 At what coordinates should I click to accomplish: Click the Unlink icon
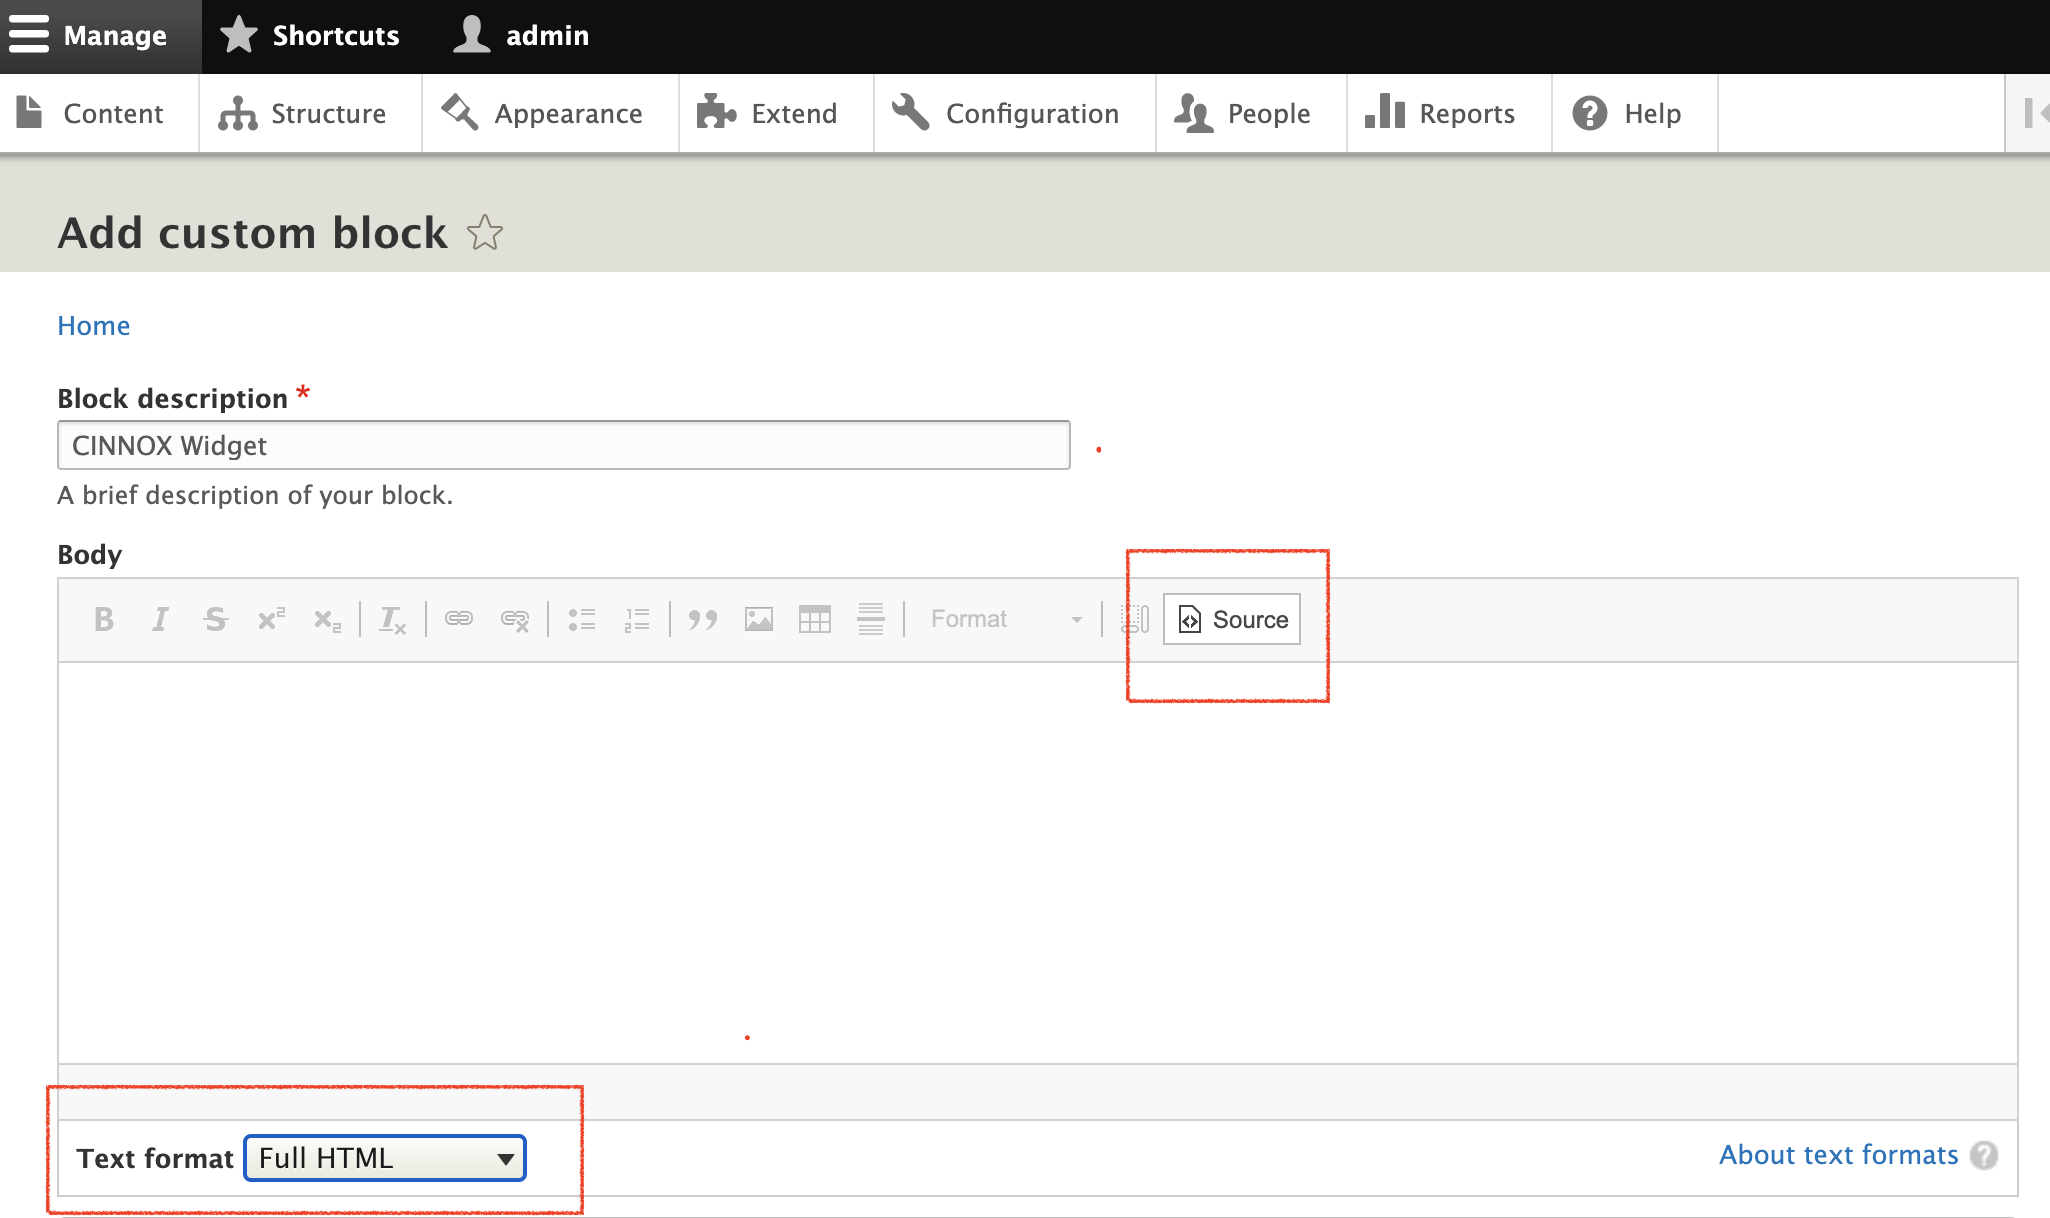tap(515, 620)
